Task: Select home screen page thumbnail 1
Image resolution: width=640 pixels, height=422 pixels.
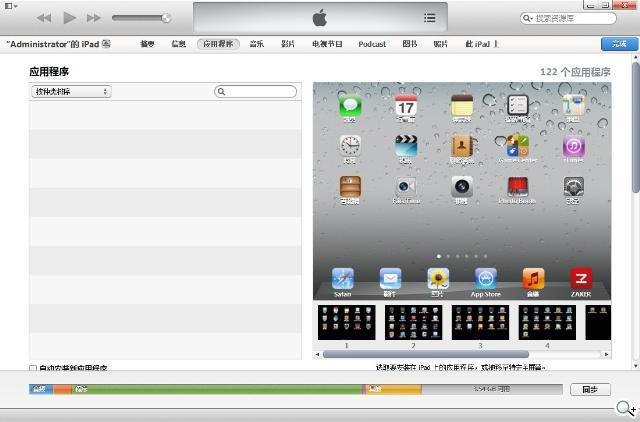Action: (x=347, y=322)
